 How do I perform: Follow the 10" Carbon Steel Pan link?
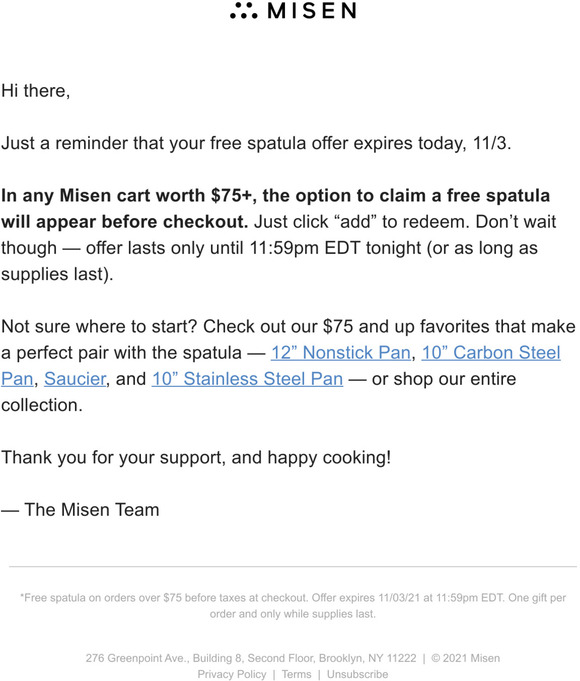[x=491, y=353]
